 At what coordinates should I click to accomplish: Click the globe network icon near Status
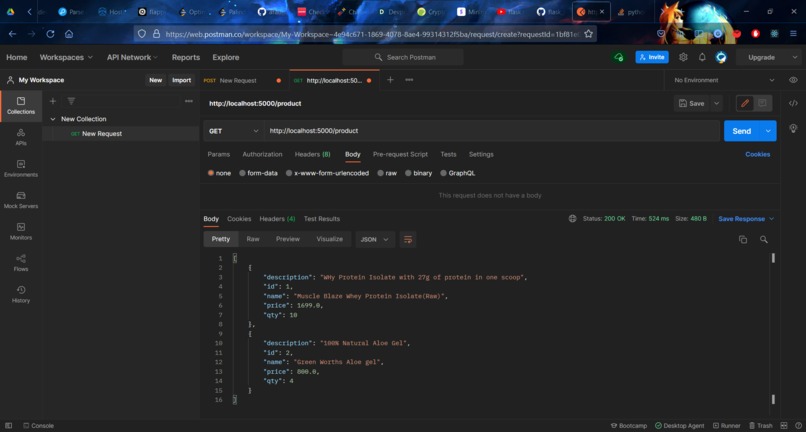(x=572, y=219)
